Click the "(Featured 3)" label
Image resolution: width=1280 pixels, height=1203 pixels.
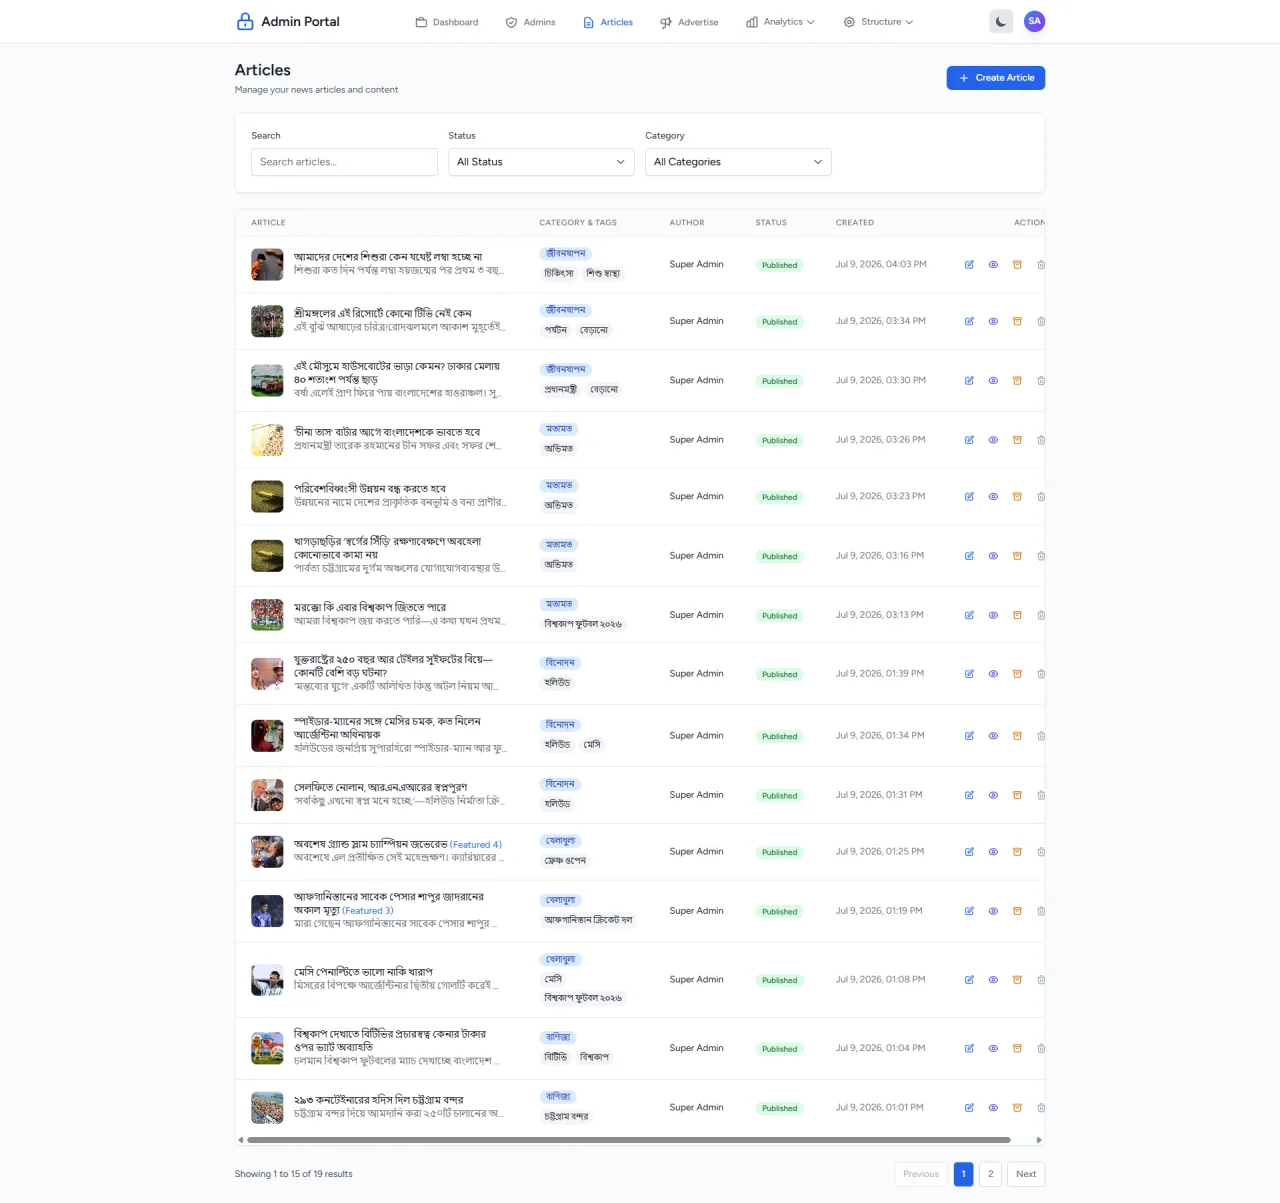368,911
